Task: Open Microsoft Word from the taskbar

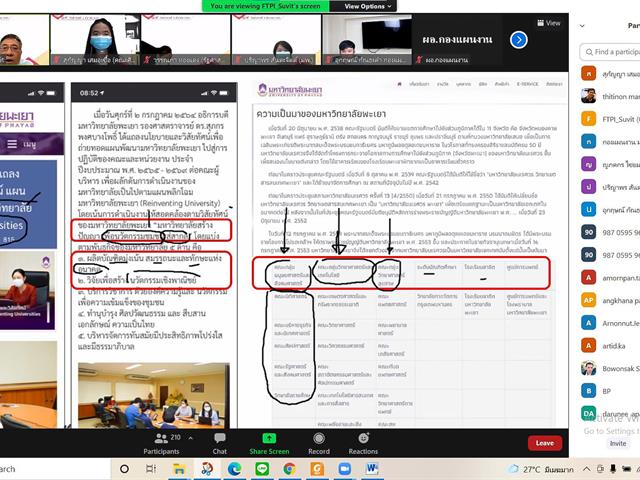Action: coord(372,469)
